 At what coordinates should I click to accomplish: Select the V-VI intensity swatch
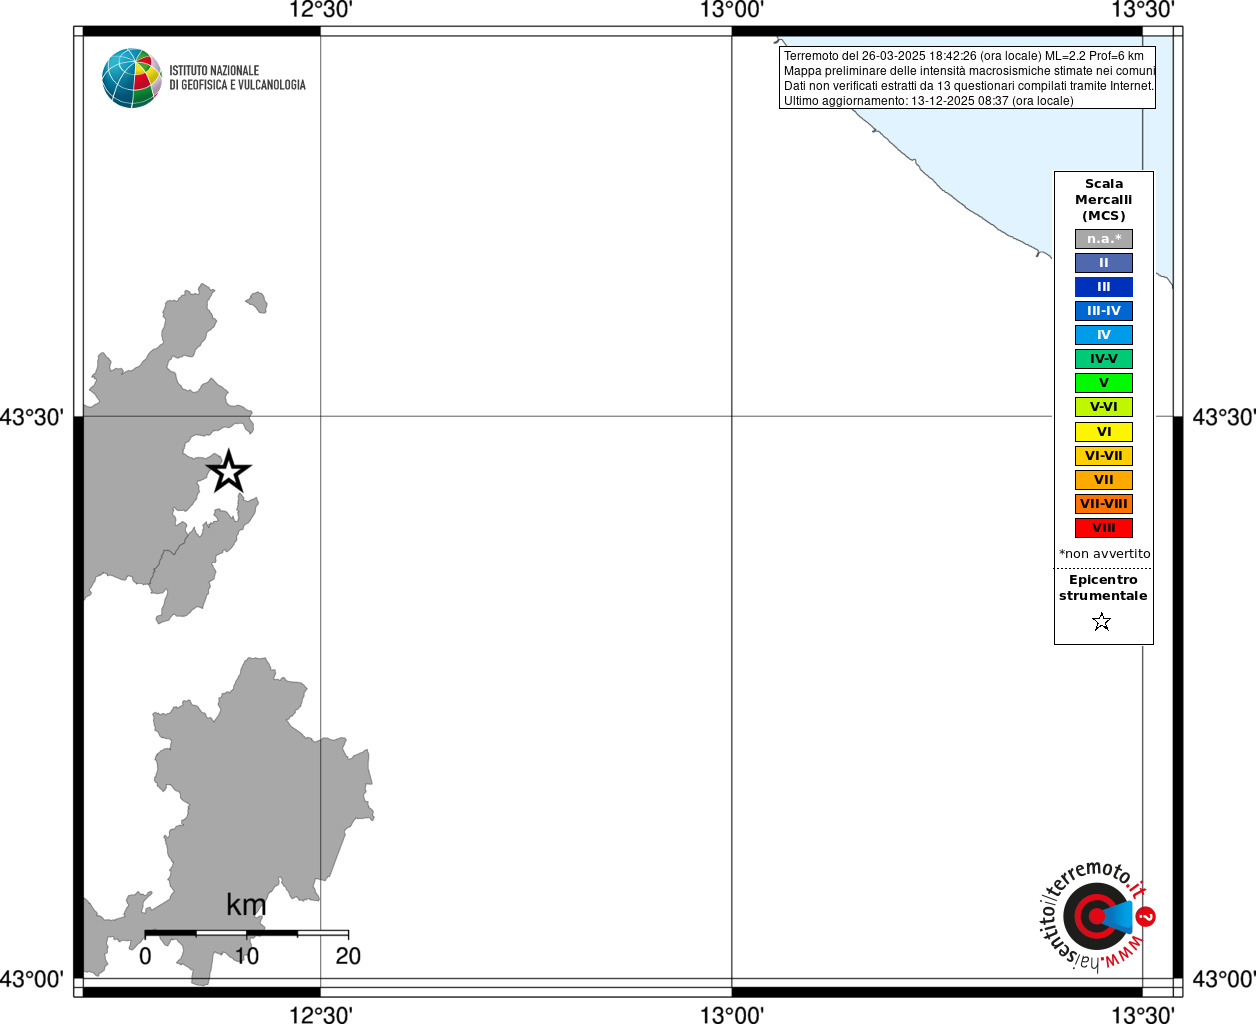pos(1104,407)
